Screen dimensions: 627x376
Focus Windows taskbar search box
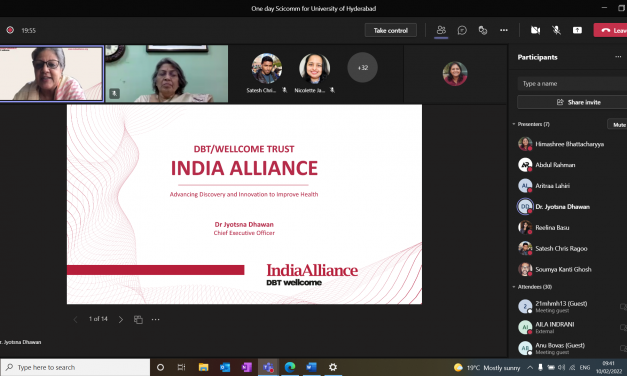tap(76, 367)
